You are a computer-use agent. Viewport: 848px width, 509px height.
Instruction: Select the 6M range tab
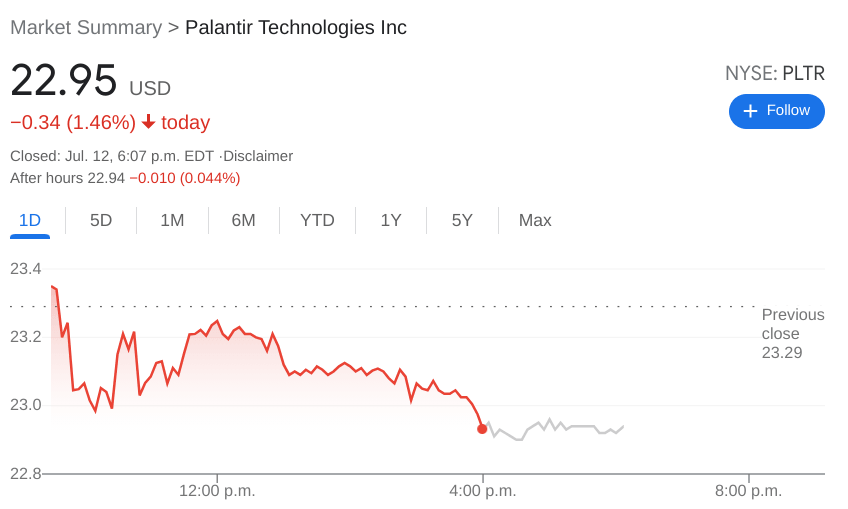click(243, 221)
